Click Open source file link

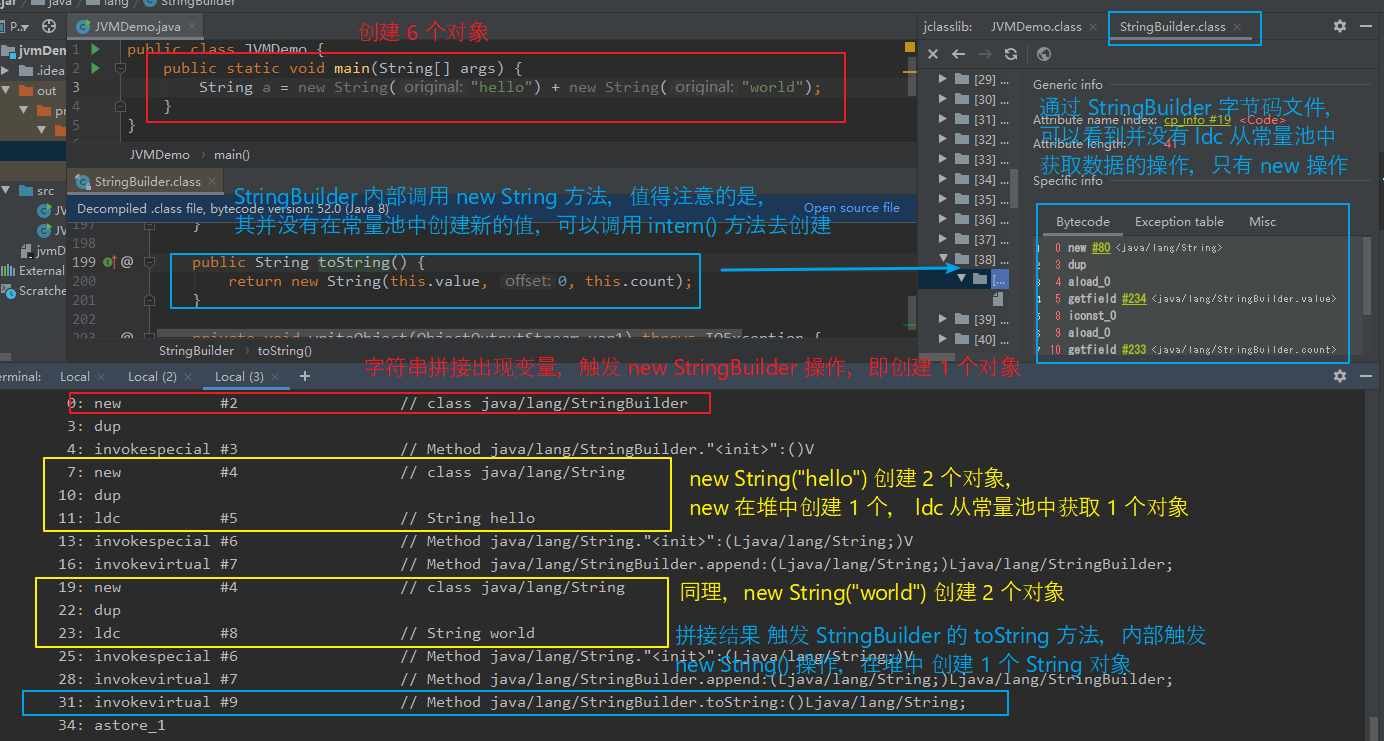(x=852, y=208)
